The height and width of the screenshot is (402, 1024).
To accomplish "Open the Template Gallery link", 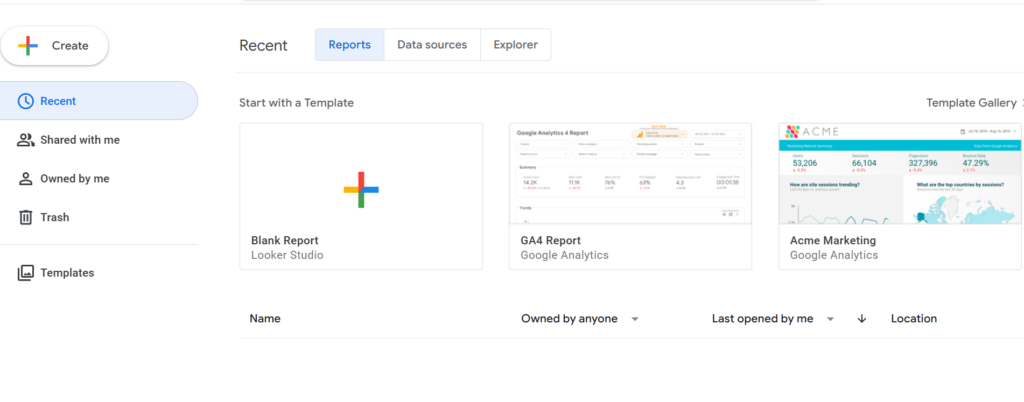I will pyautogui.click(x=971, y=103).
